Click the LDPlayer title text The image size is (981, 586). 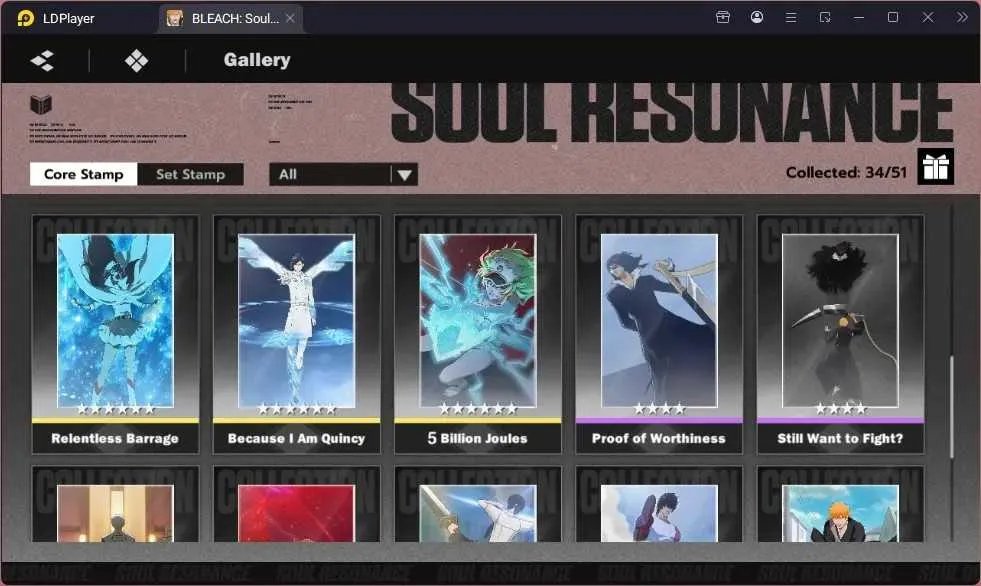[x=69, y=19]
